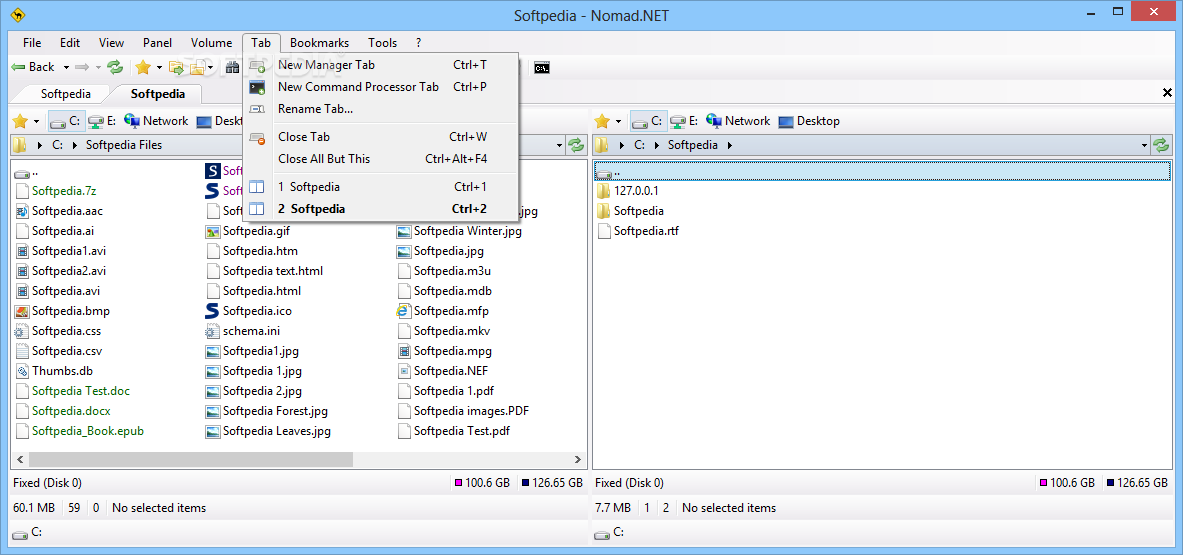This screenshot has height=555, width=1183.
Task: Click the main toolbar Refresh icon
Action: pos(115,67)
